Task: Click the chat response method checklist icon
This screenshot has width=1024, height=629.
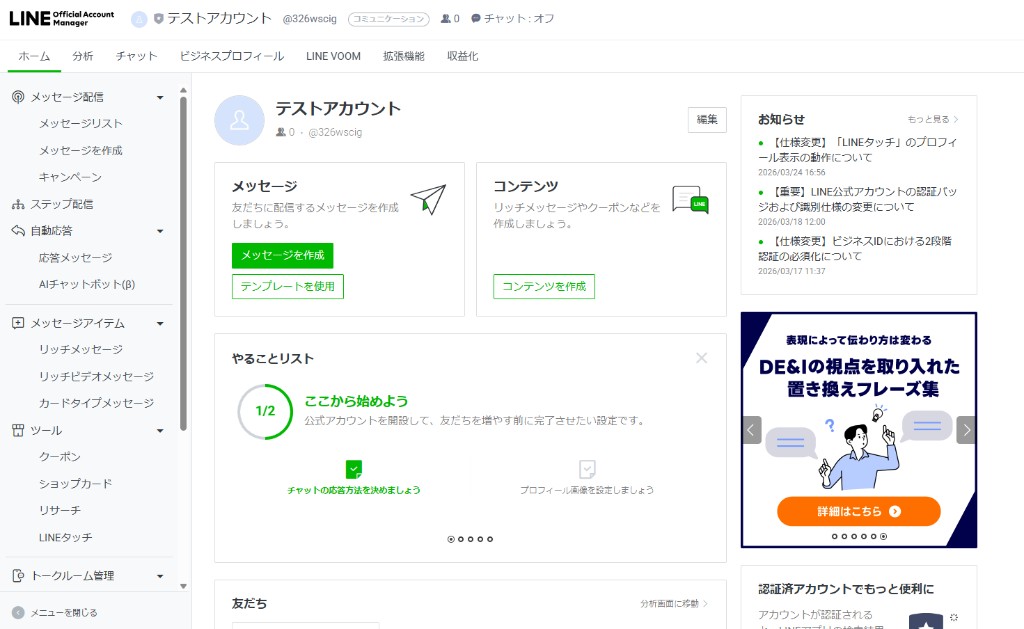Action: (353, 469)
